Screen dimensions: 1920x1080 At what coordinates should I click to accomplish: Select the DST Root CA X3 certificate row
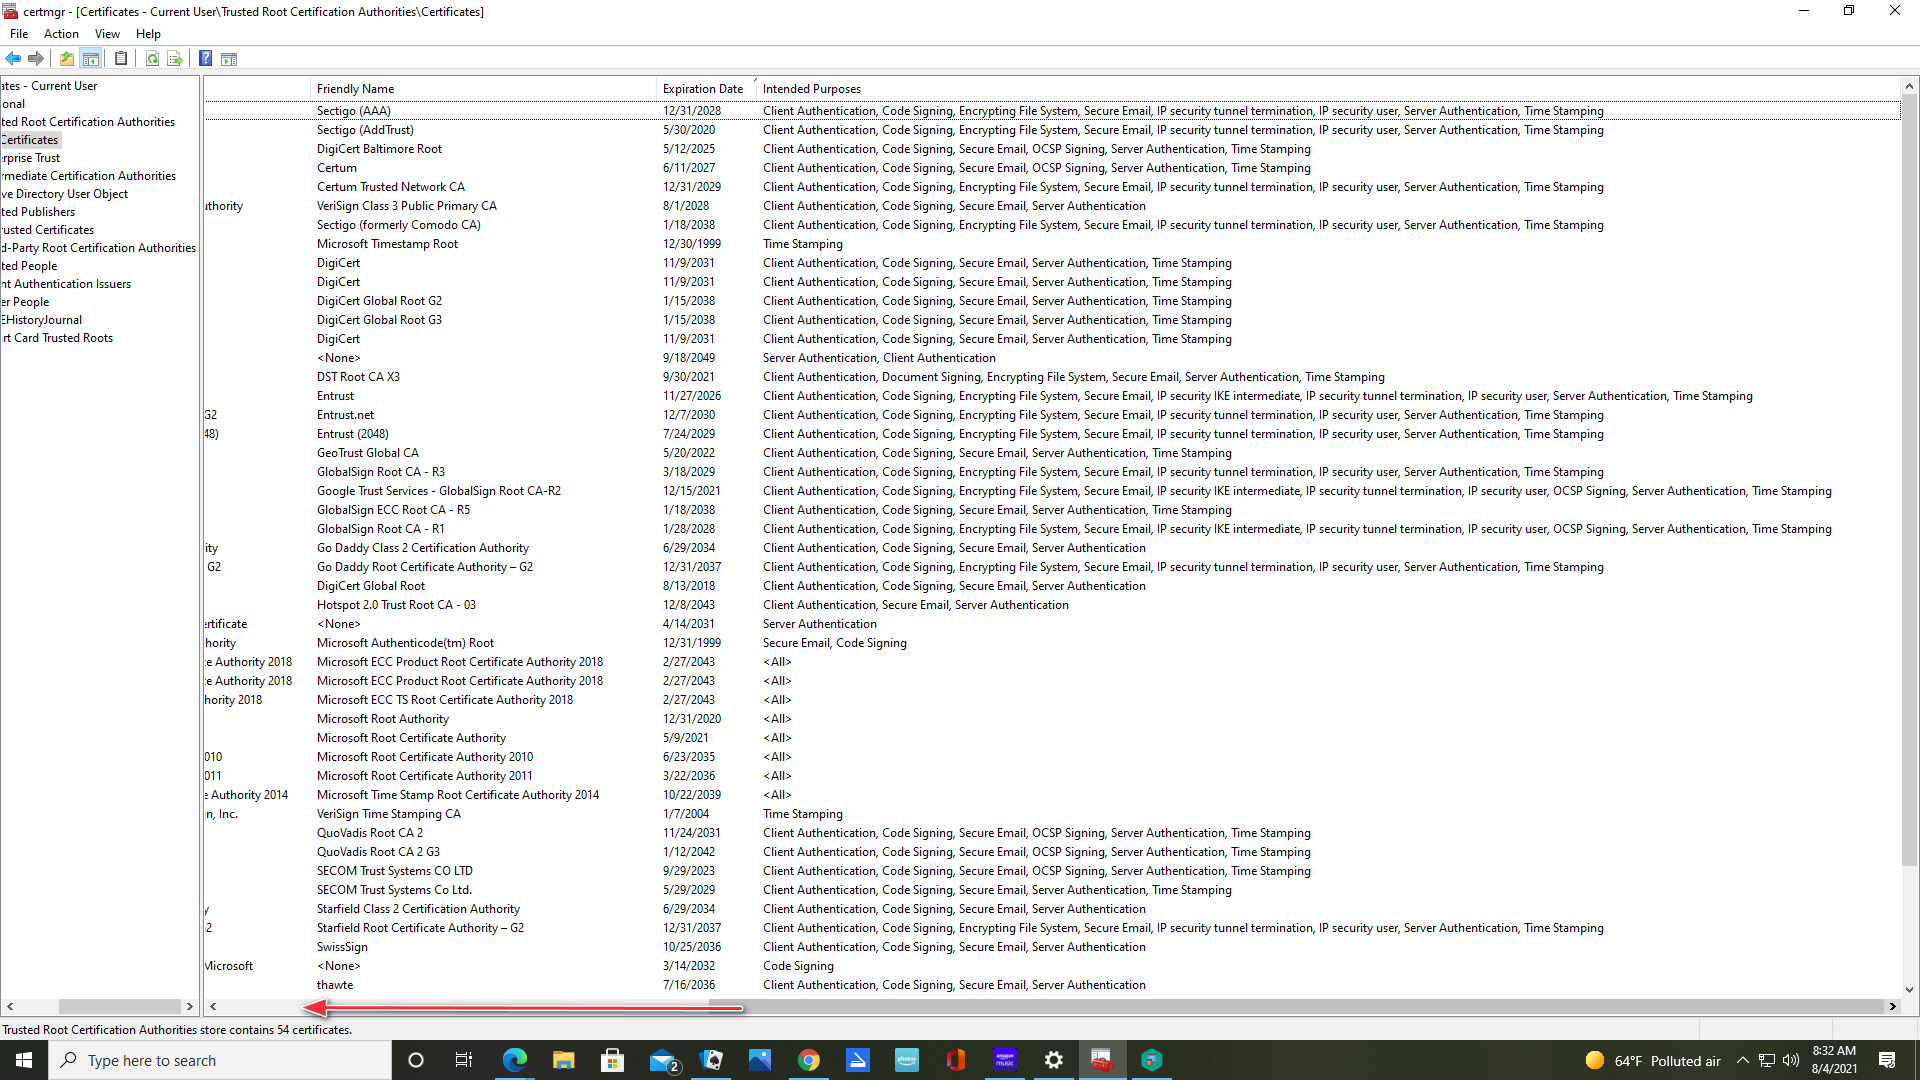[x=358, y=377]
